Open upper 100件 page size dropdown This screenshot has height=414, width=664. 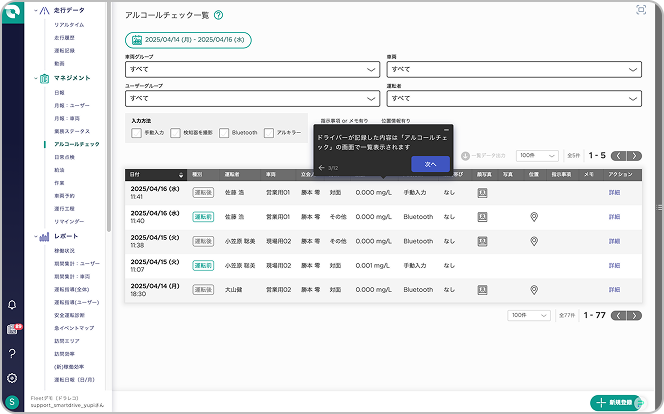(537, 156)
